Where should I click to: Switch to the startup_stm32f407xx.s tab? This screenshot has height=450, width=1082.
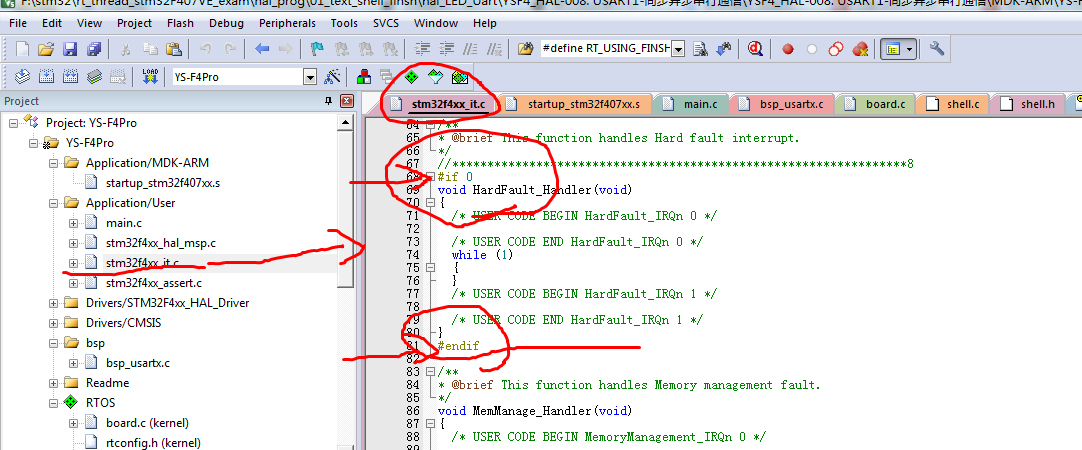click(x=576, y=104)
